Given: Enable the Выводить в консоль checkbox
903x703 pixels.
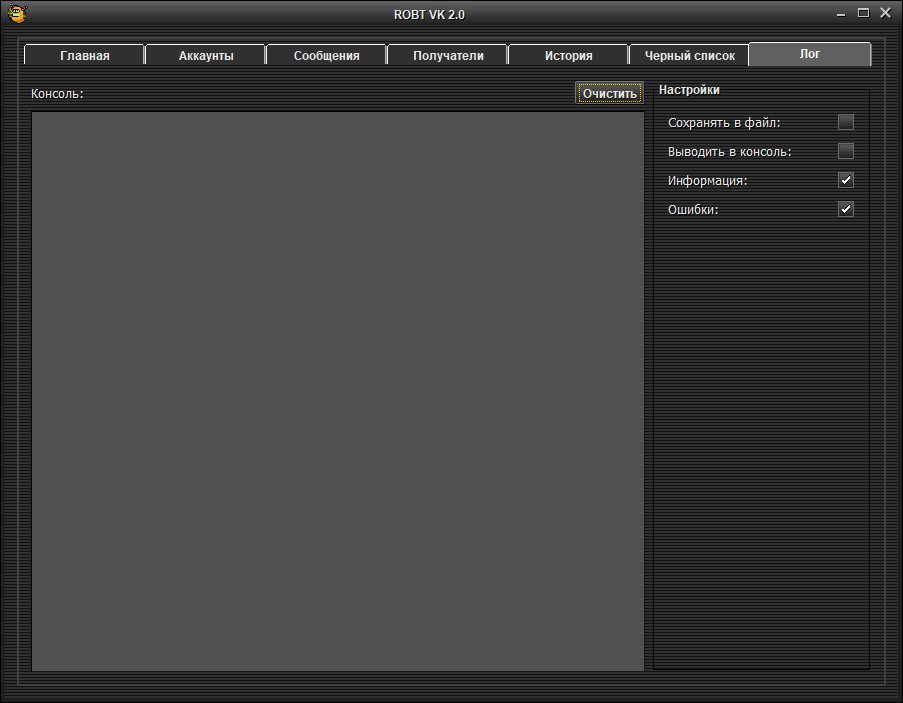Looking at the screenshot, I should coord(846,152).
